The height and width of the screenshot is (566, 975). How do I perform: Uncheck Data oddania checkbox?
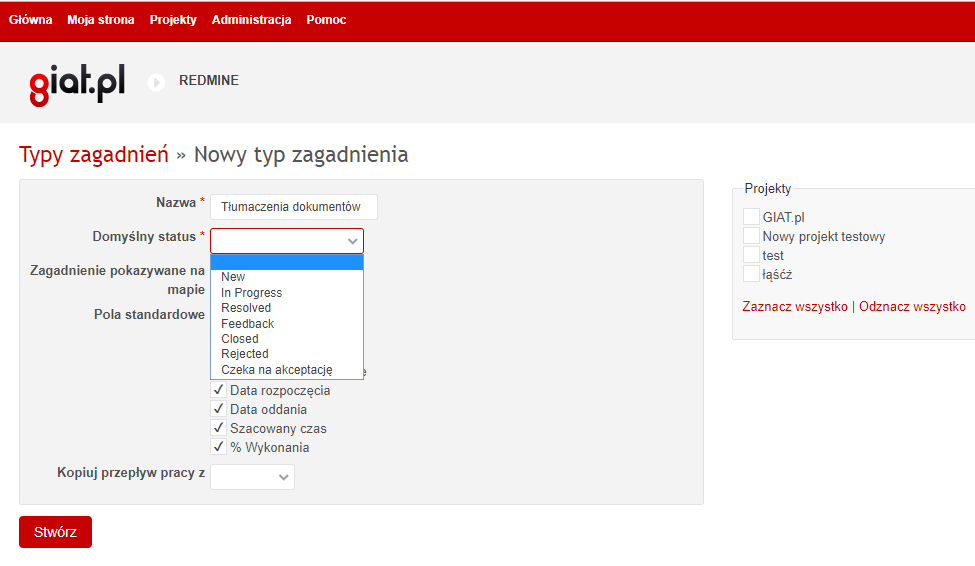(x=218, y=409)
